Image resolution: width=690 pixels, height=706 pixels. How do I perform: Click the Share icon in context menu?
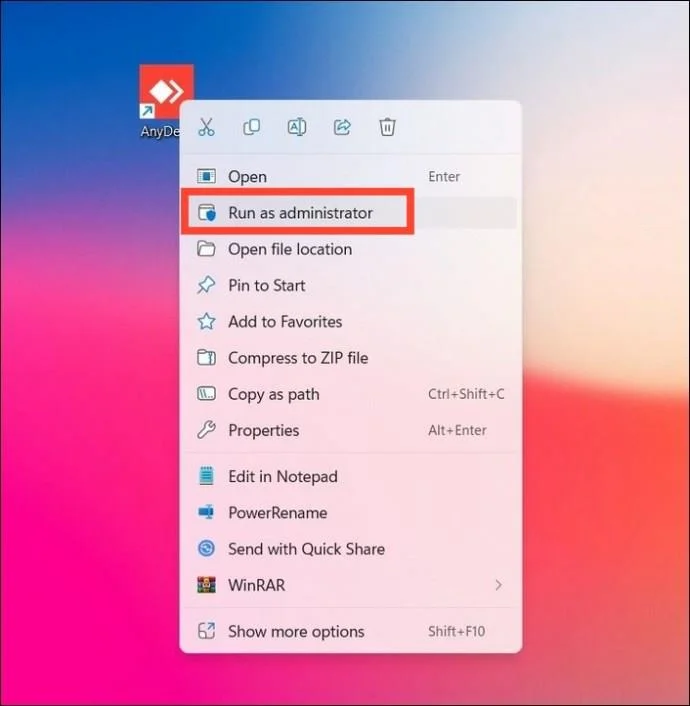point(342,127)
